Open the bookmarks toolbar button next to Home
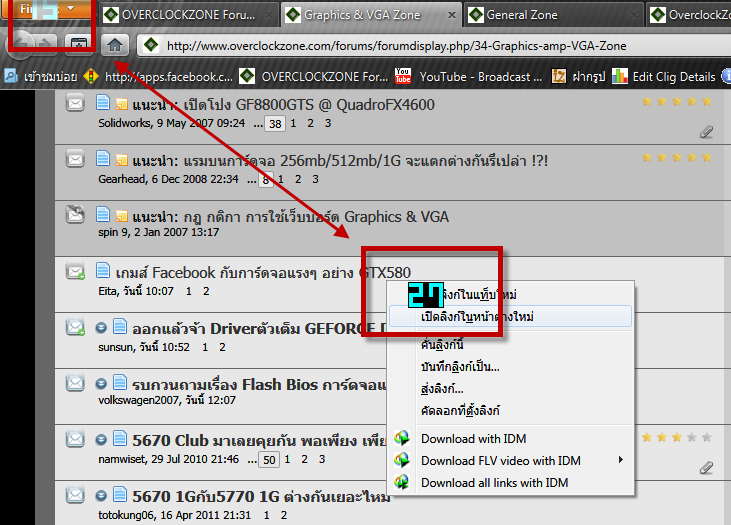Screen dimensions: 731x525 (78, 45)
